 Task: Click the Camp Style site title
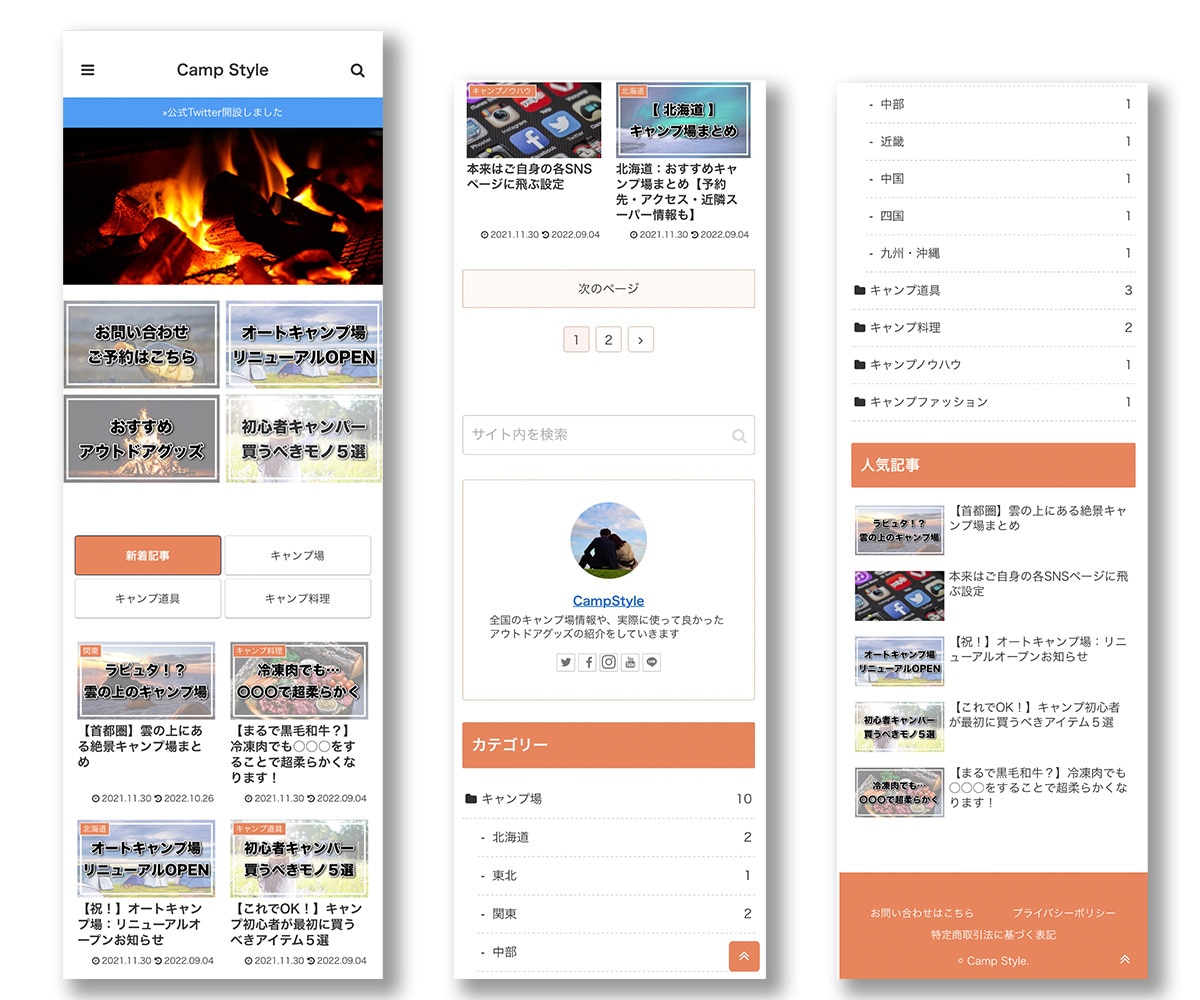pos(223,70)
